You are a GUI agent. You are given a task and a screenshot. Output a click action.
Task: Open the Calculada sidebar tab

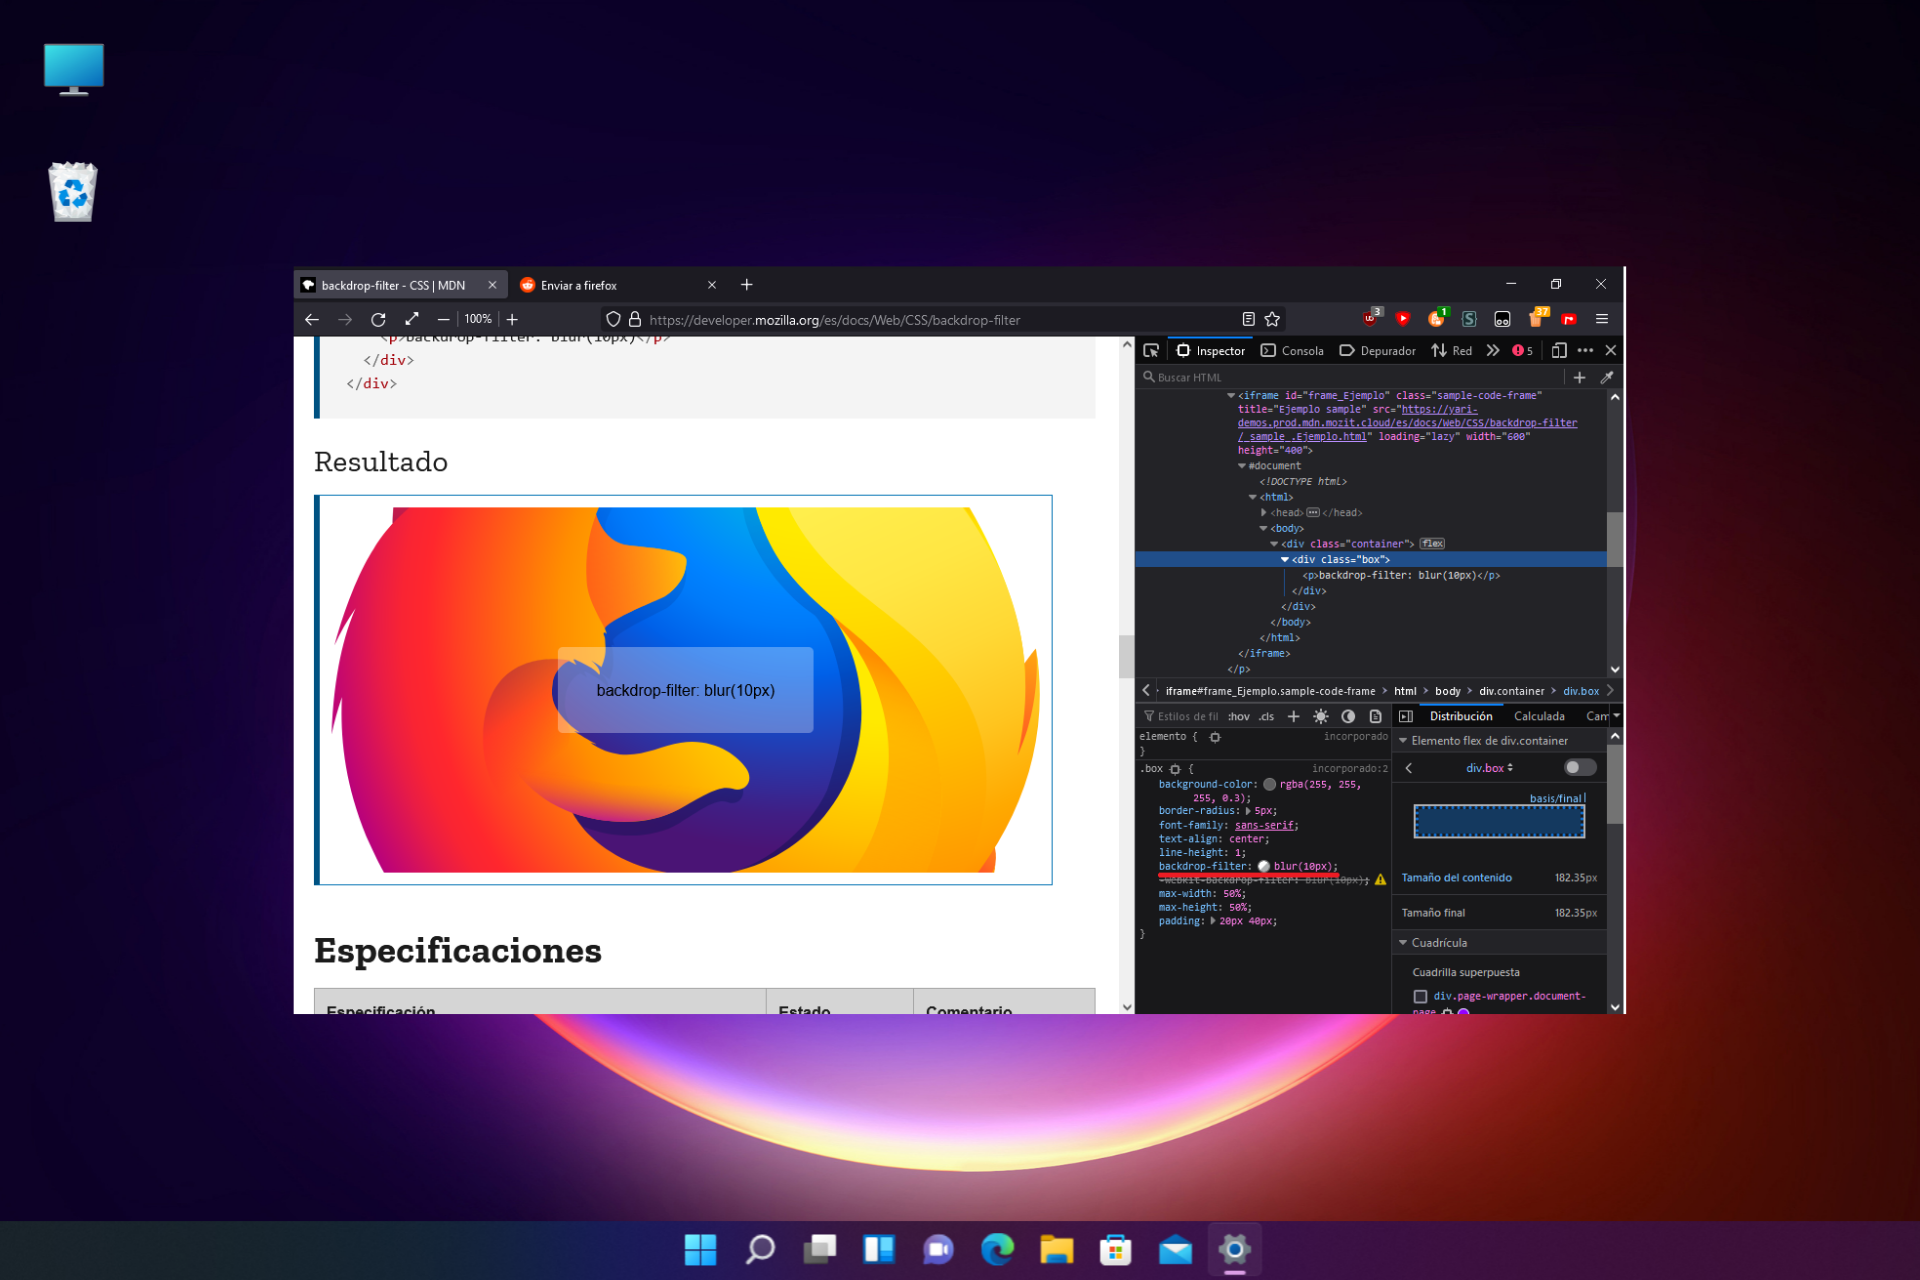[1539, 716]
